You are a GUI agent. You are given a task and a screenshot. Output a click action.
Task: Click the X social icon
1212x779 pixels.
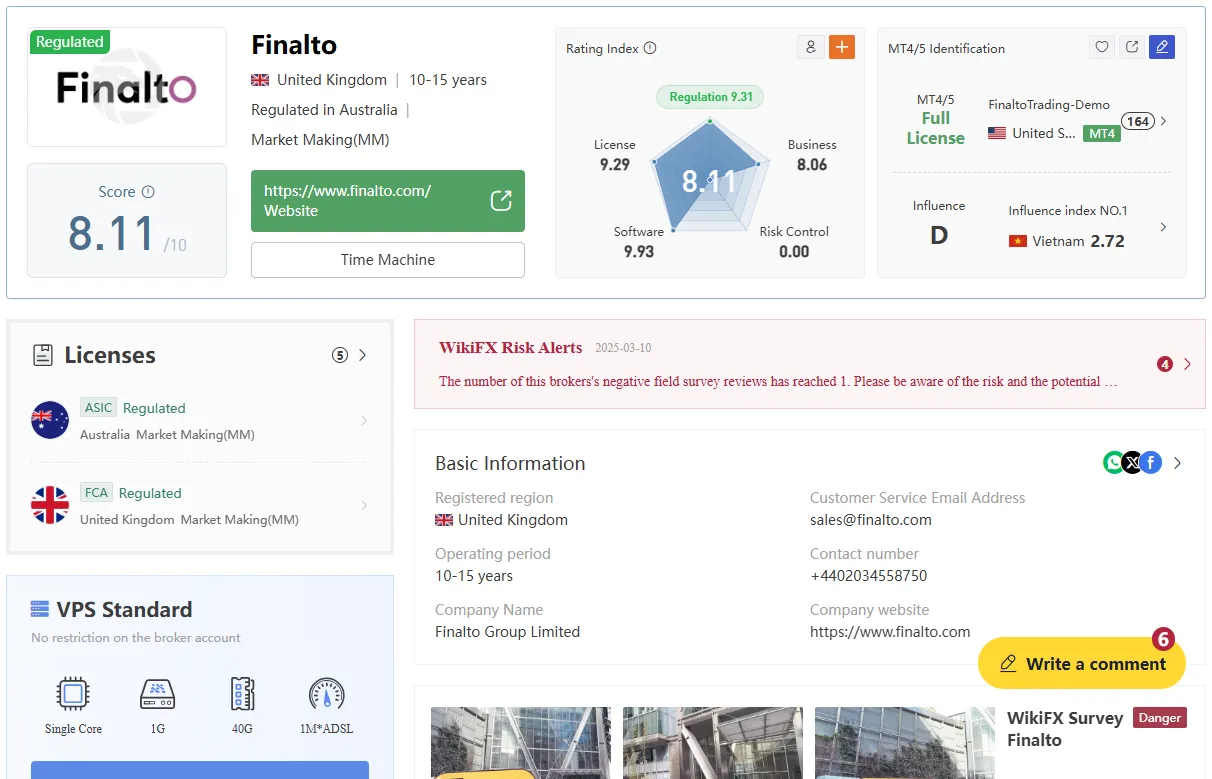click(x=1132, y=463)
